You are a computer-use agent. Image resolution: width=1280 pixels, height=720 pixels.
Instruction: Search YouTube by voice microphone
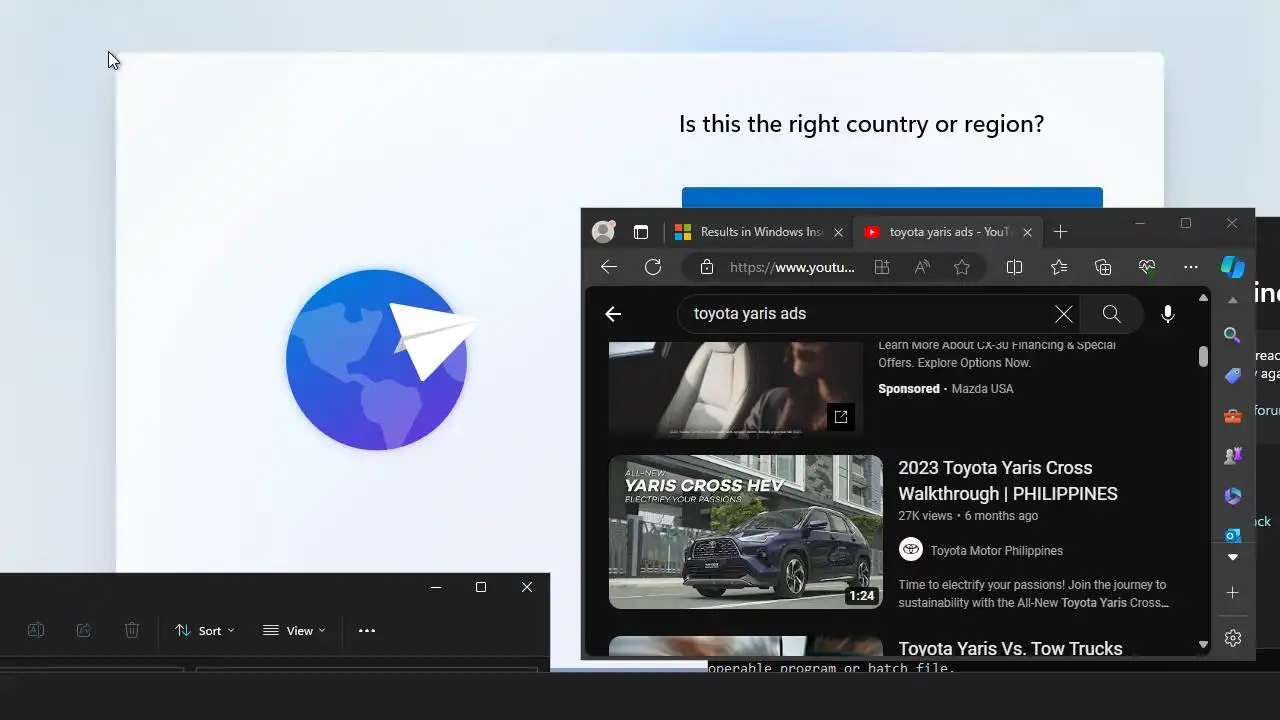click(1168, 314)
